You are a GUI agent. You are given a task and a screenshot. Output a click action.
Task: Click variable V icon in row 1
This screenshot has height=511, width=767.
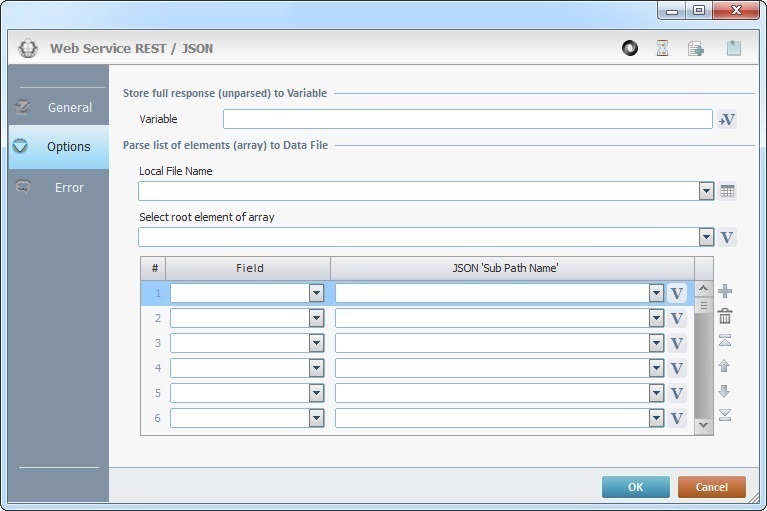coord(677,293)
